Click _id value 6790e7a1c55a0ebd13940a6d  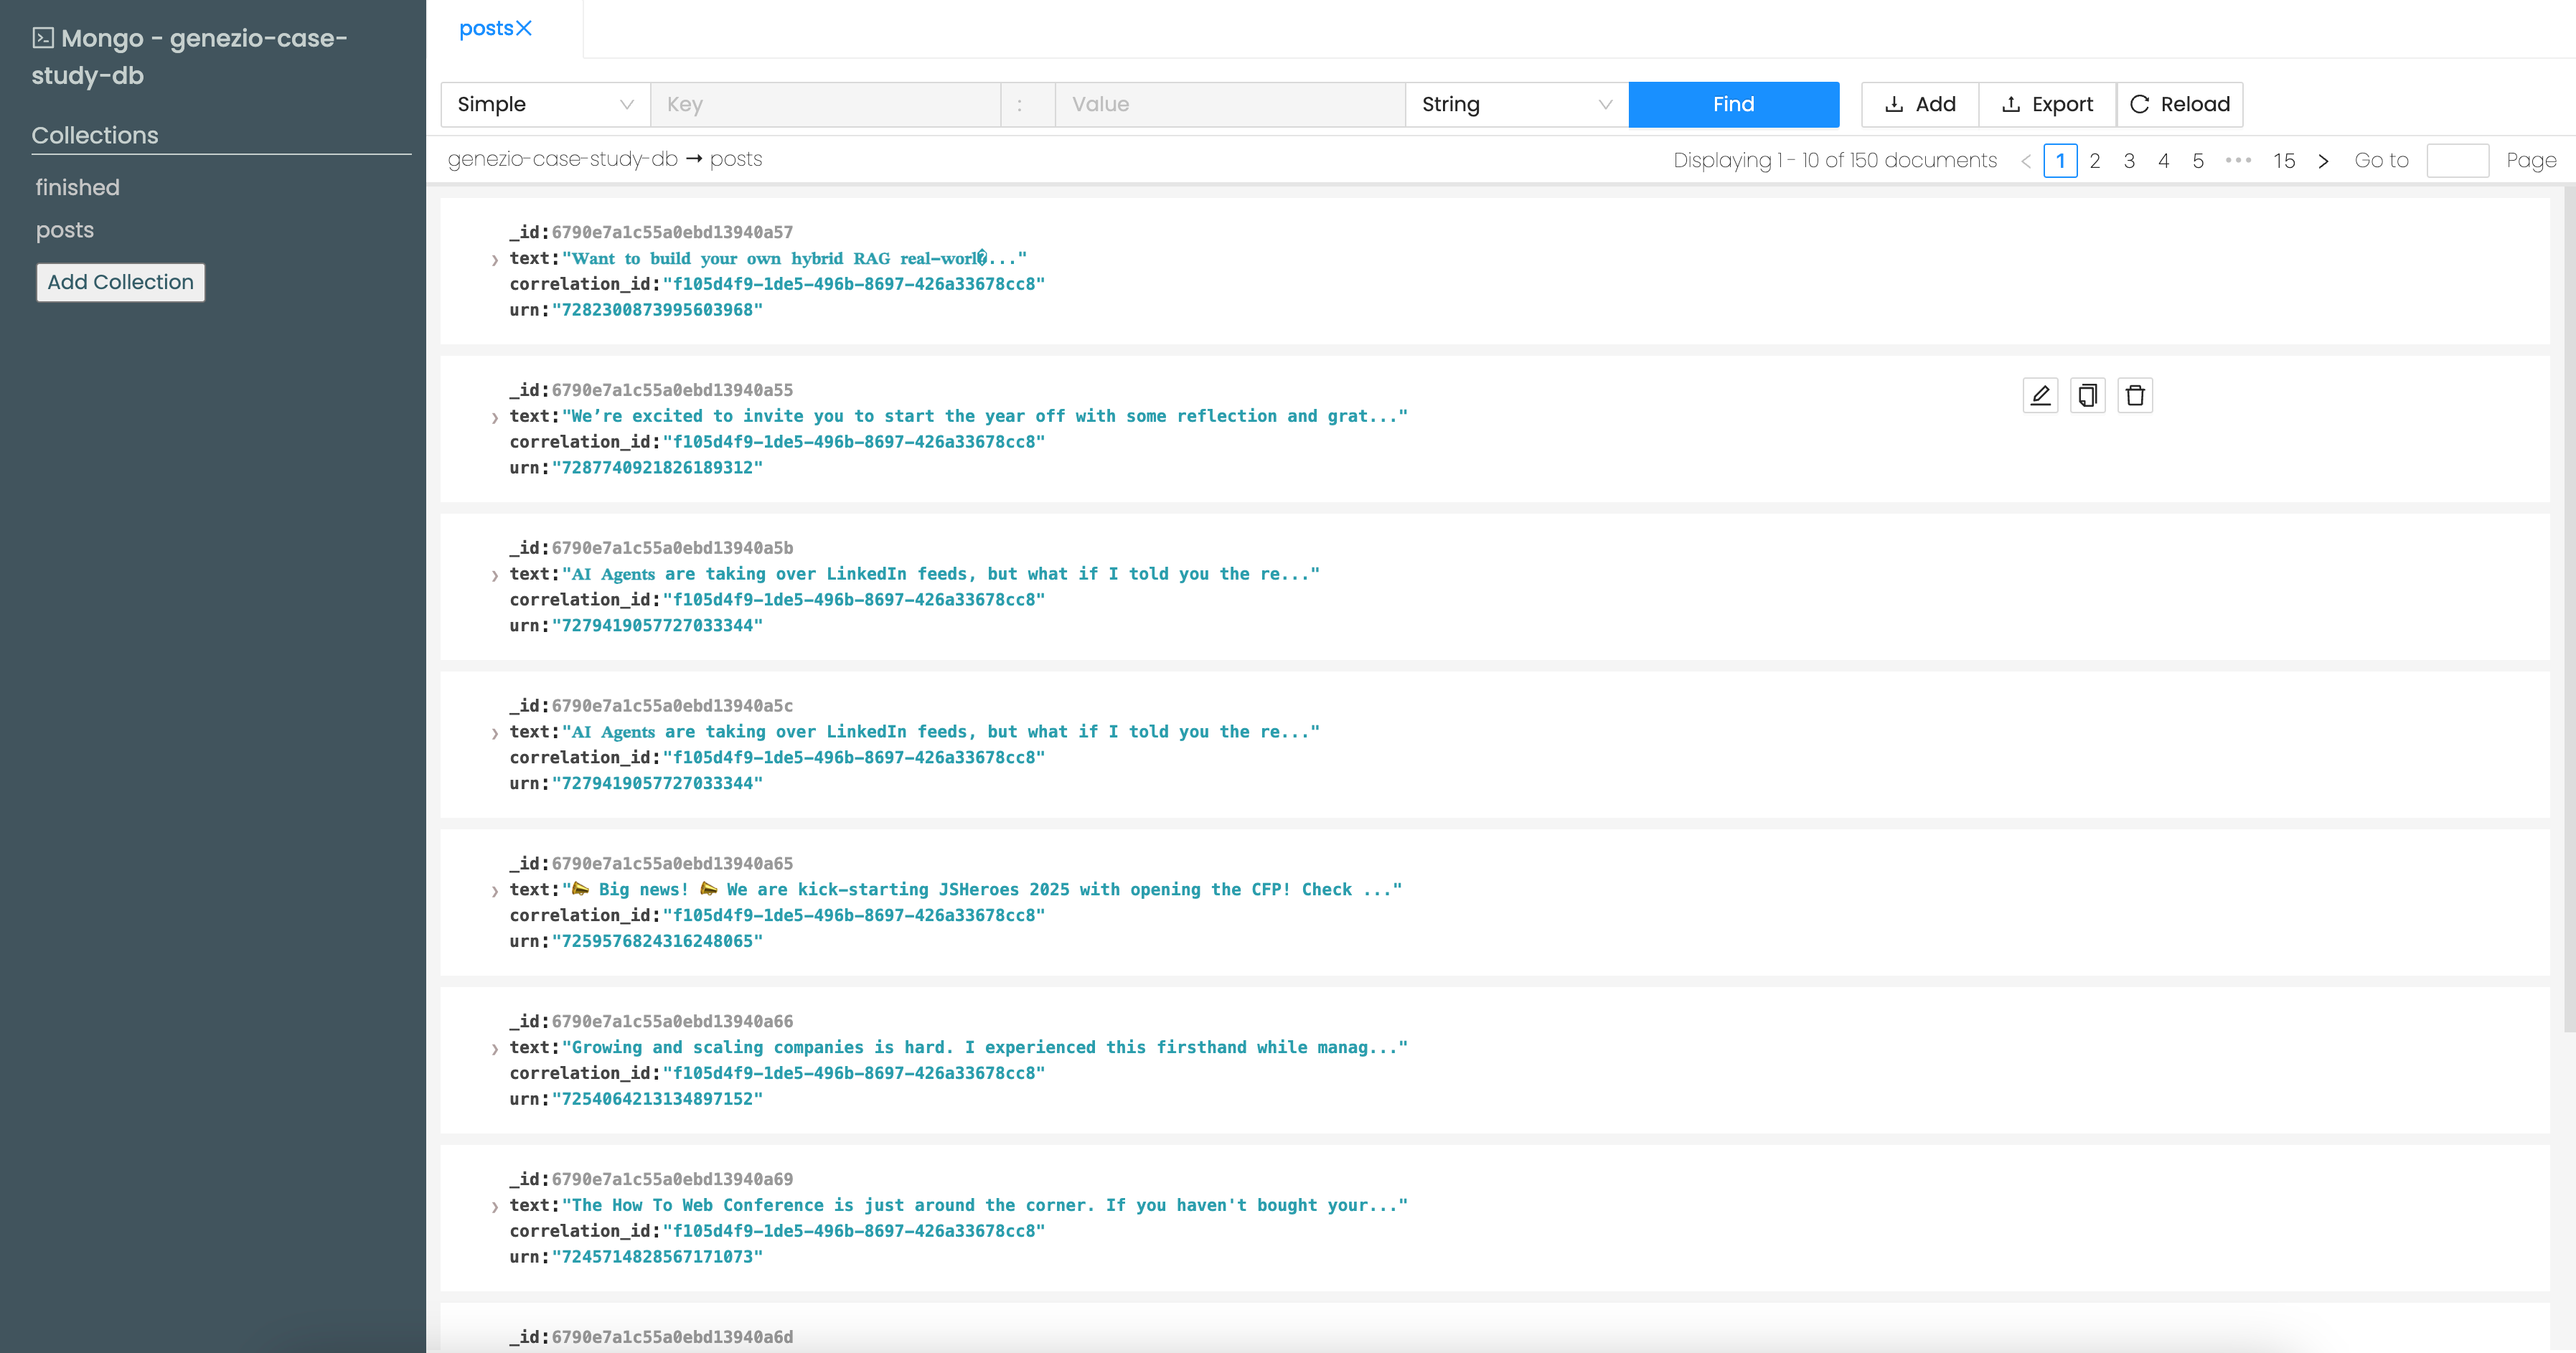click(672, 1338)
